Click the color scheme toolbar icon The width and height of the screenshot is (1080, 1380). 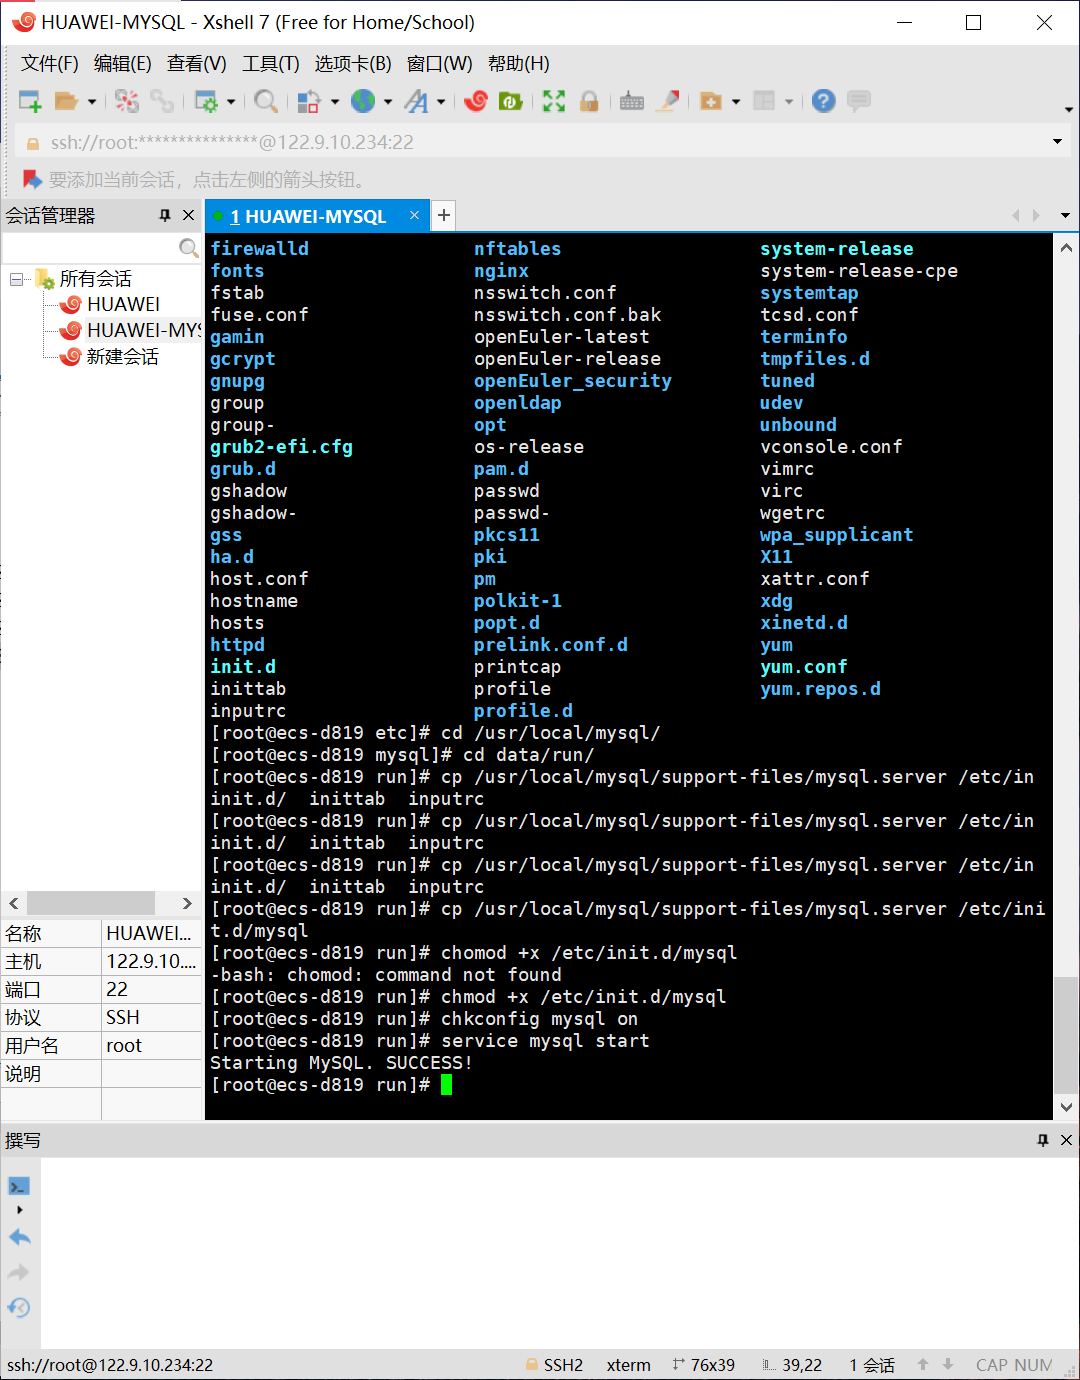coord(309,101)
